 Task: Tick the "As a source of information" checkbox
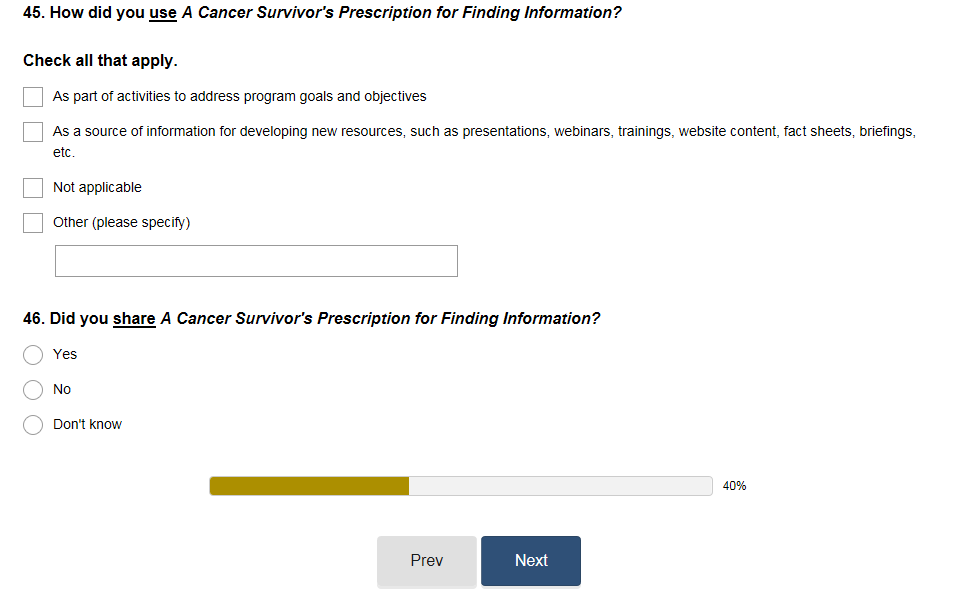pos(33,132)
